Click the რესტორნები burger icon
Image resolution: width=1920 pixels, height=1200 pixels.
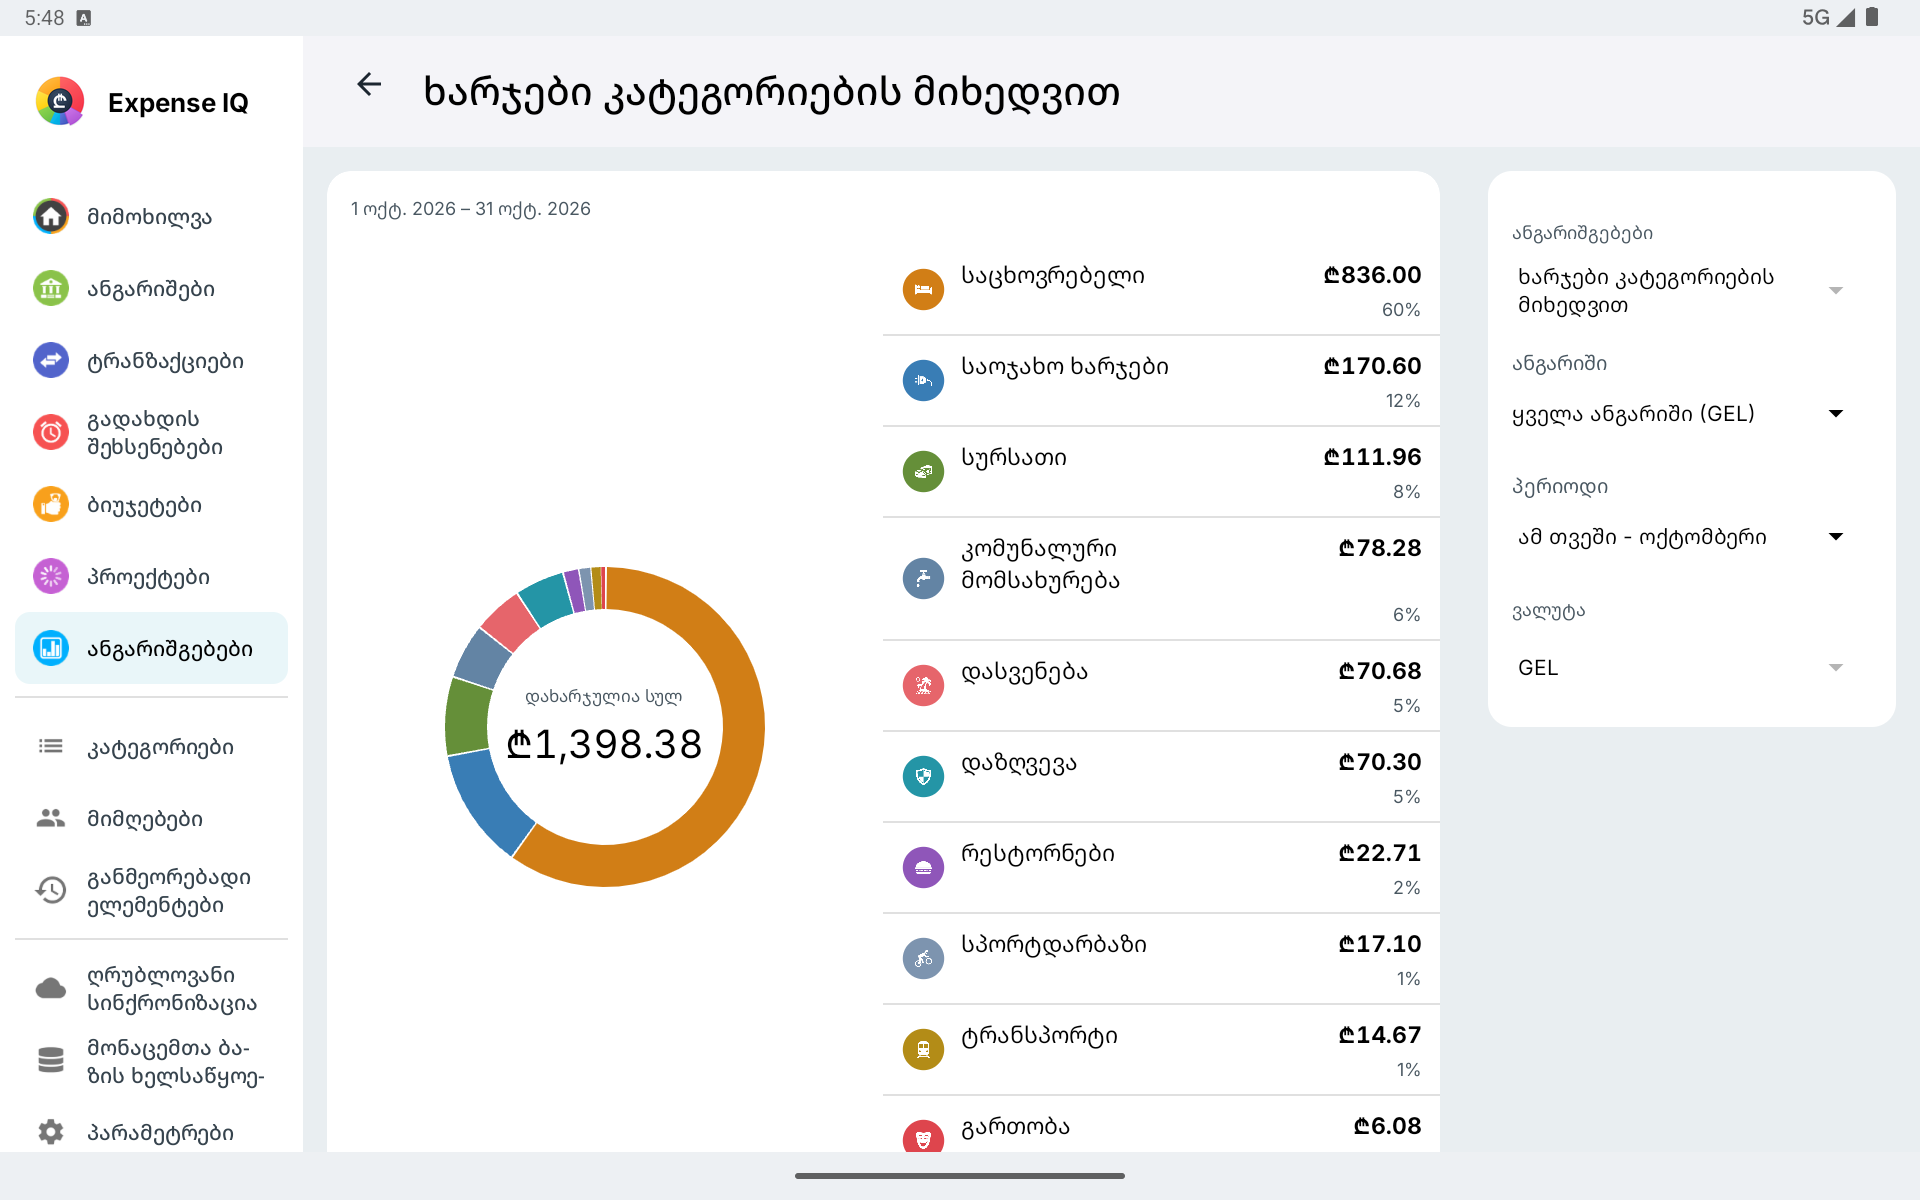coord(923,867)
